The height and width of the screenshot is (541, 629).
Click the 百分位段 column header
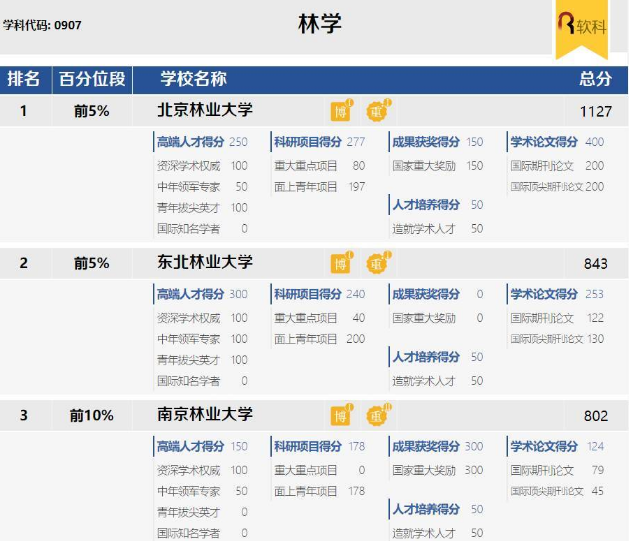point(92,79)
